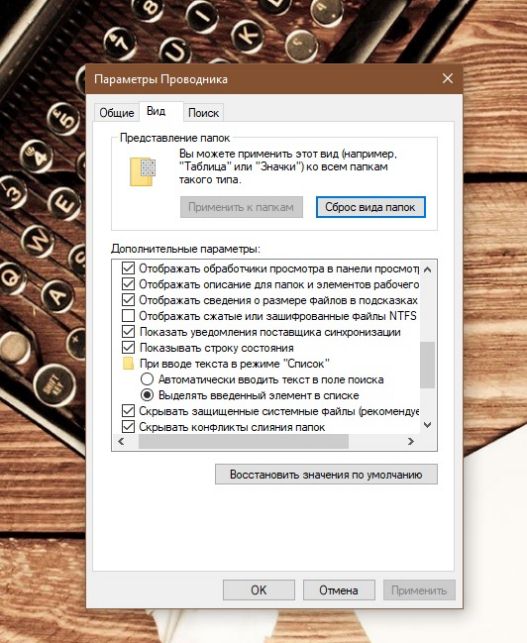Viewport: 527px width, 643px height.
Task: Click the Сброс вида папок button
Action: click(370, 207)
